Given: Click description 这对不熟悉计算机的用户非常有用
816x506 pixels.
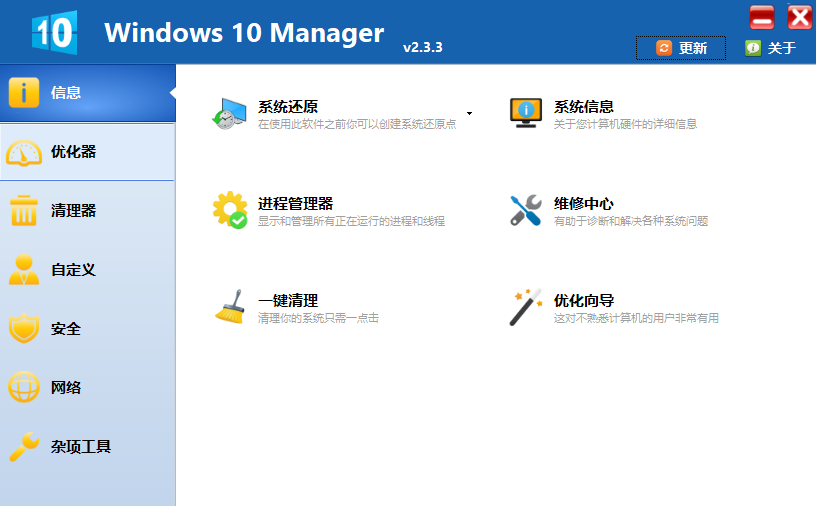Looking at the screenshot, I should [636, 318].
